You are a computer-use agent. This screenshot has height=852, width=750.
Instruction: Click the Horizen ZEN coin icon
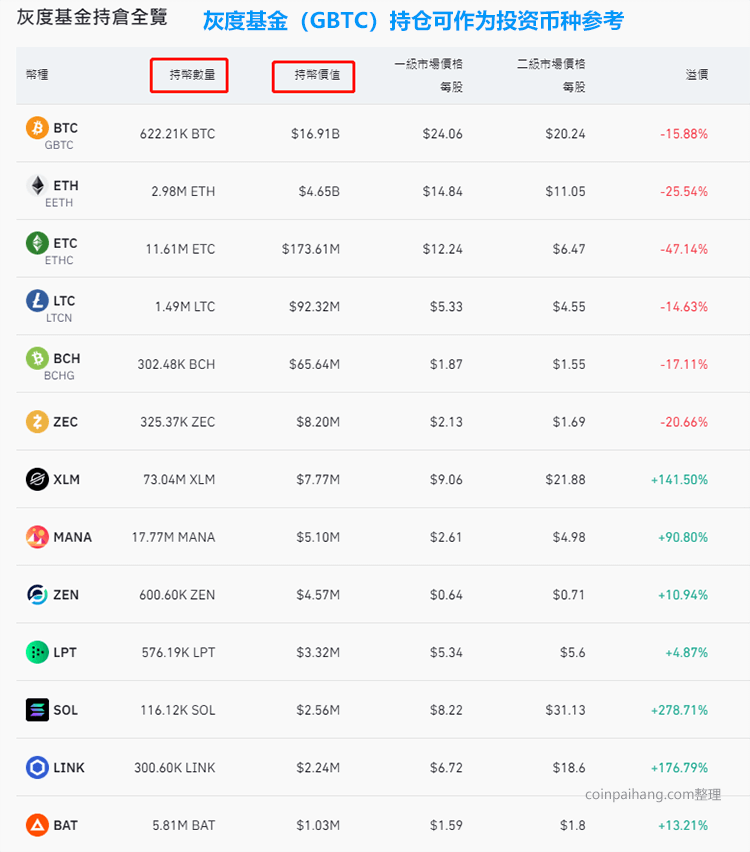click(37, 594)
